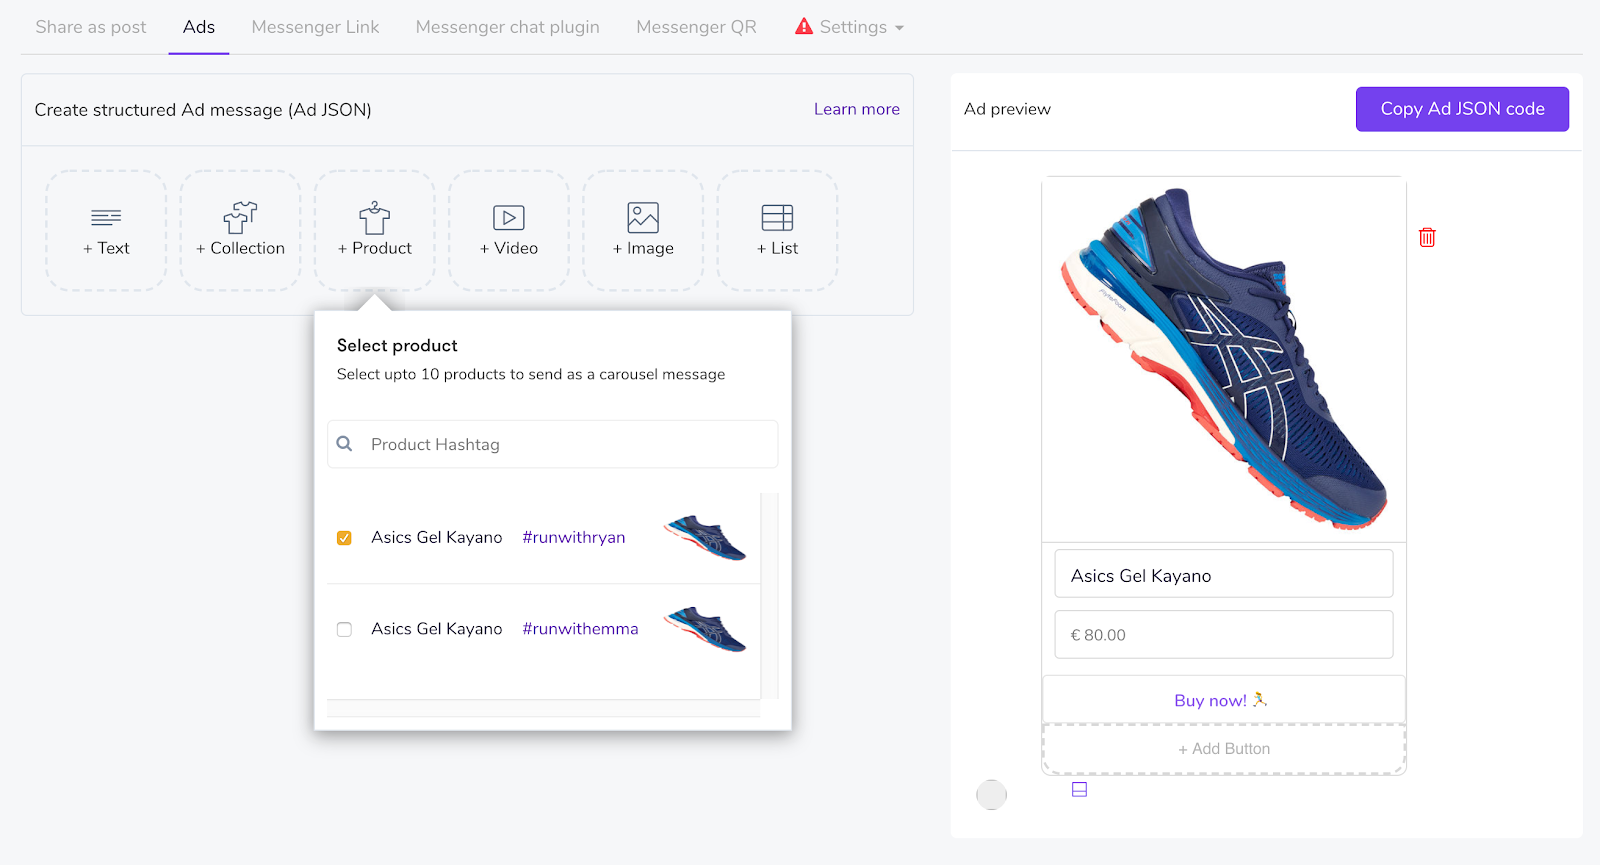
Task: Select the Ads tab
Action: pyautogui.click(x=199, y=27)
